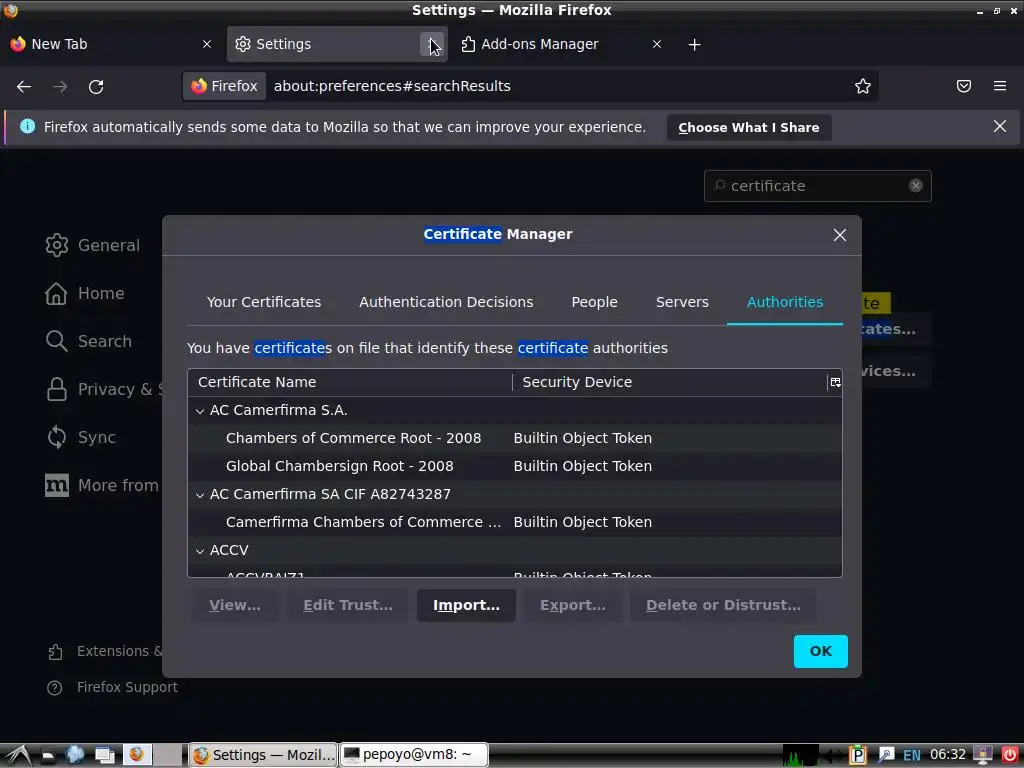1024x768 pixels.
Task: Close the Add-ons Manager tab
Action: click(x=656, y=44)
